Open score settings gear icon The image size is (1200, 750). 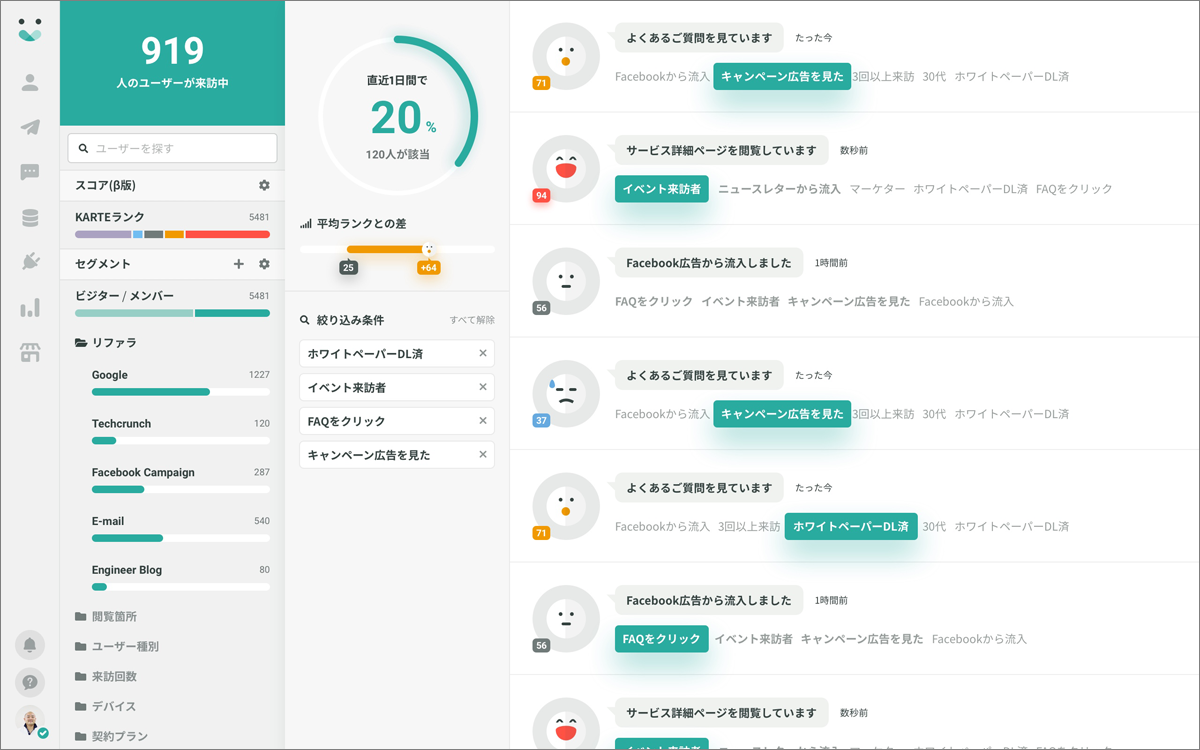pos(264,185)
